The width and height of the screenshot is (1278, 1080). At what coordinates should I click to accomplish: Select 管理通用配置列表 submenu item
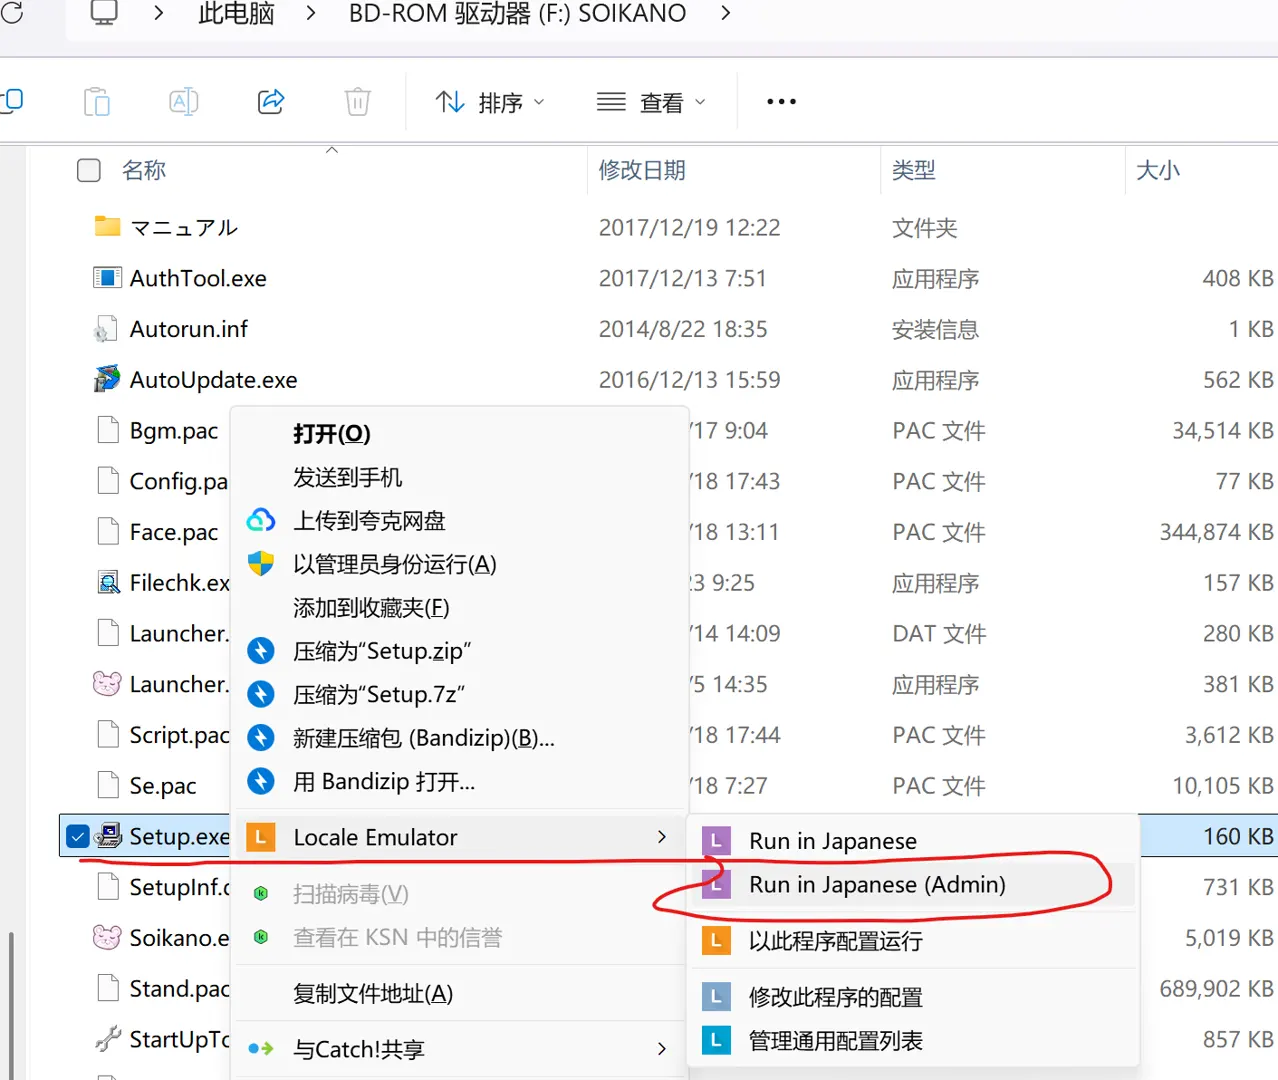912,1041
